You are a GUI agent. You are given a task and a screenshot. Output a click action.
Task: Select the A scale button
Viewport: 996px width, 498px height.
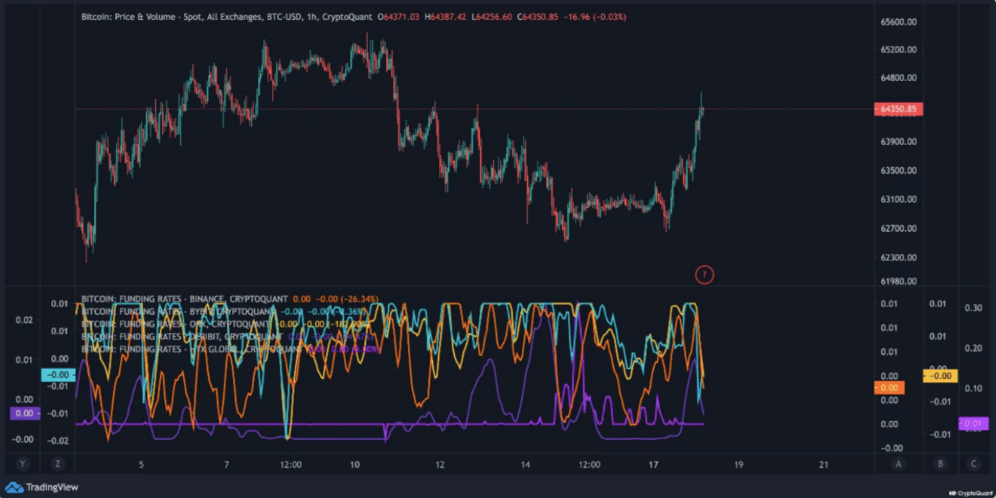898,464
